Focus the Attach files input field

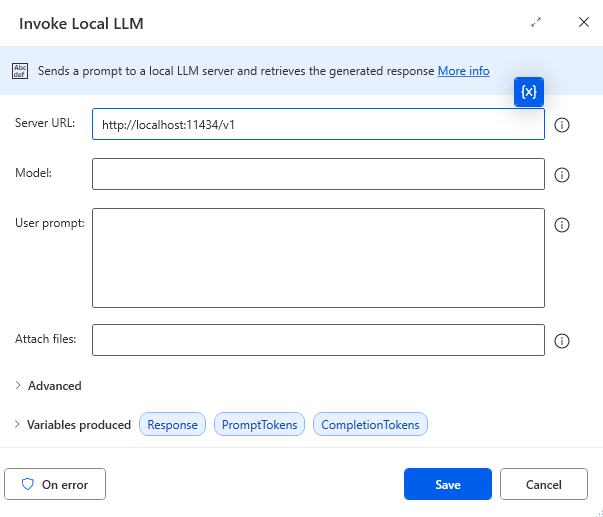[318, 340]
